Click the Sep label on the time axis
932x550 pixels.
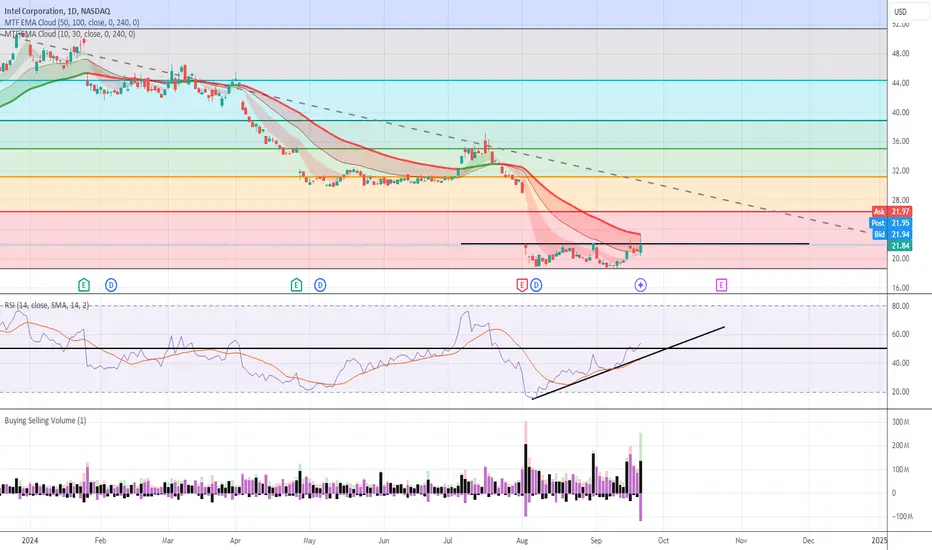click(596, 540)
